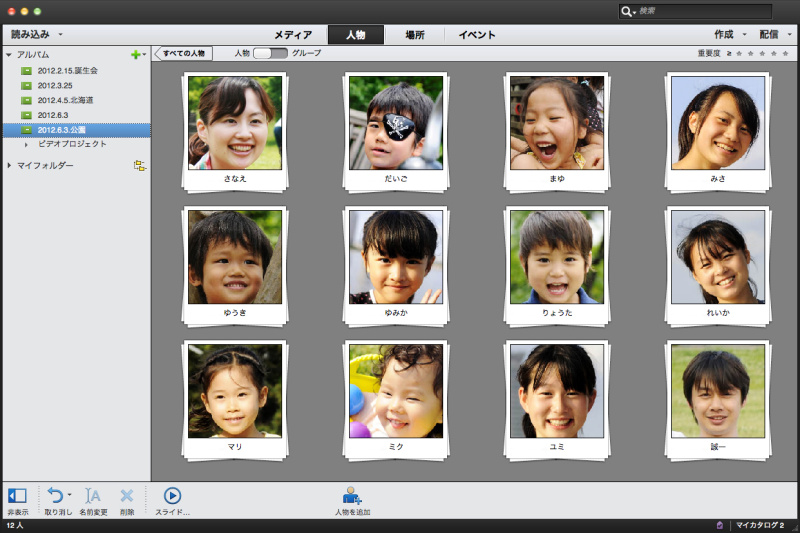Set rating filter to one star
Screen dimensions: 800x533
click(739, 53)
